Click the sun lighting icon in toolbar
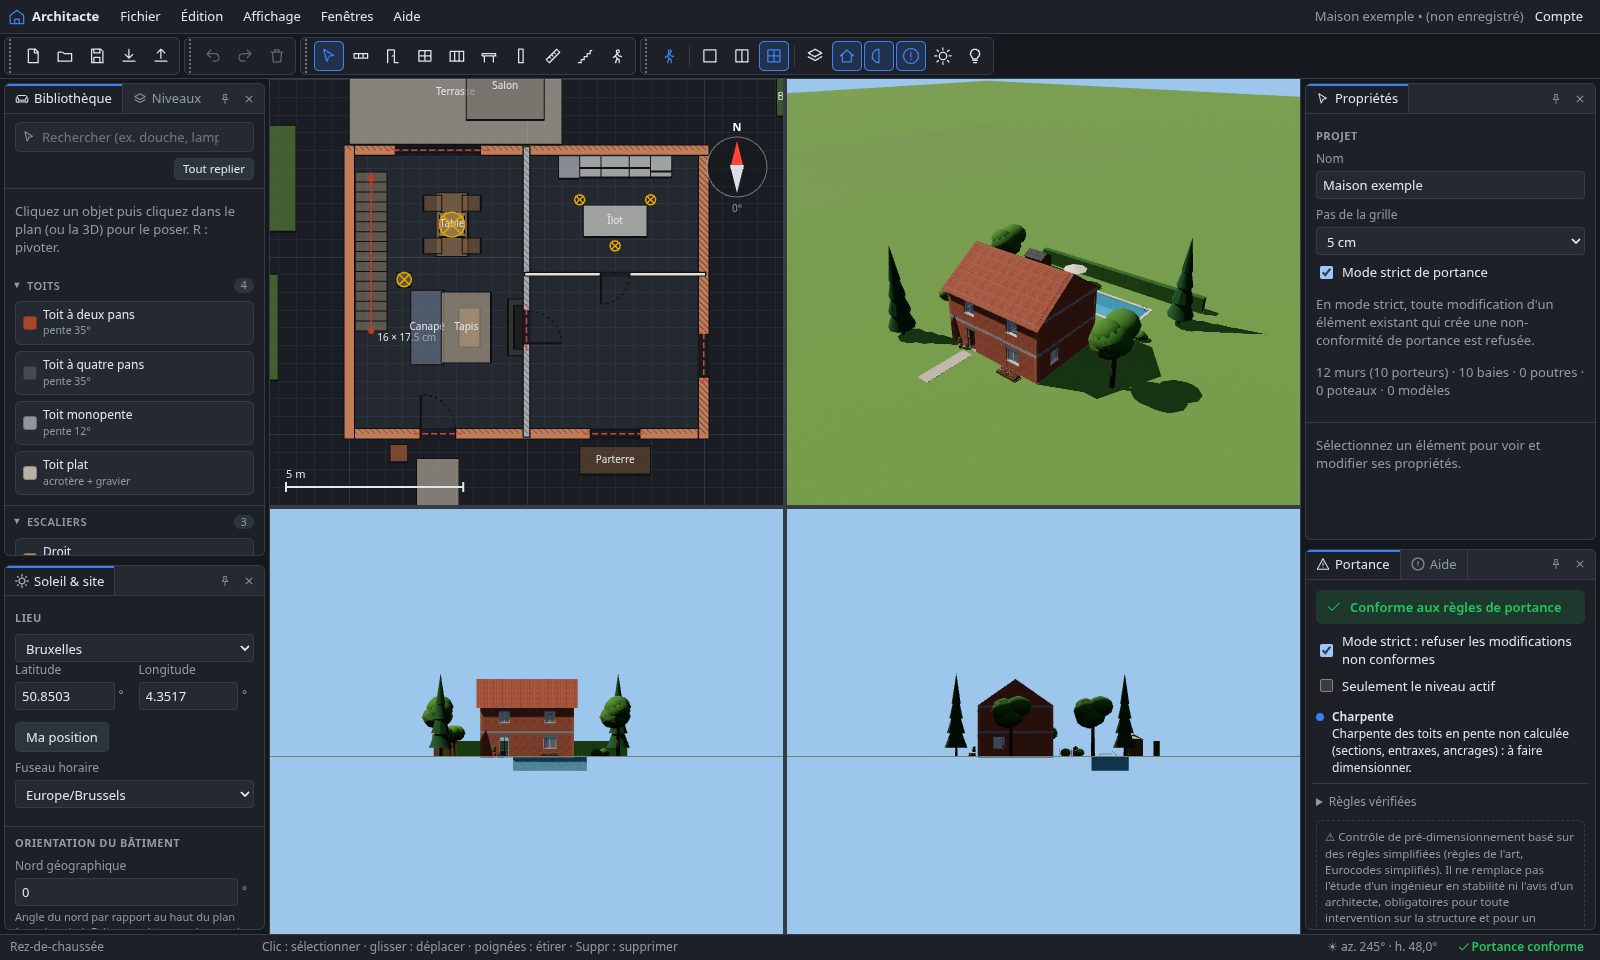Screen dimensions: 1600x960 tap(943, 56)
